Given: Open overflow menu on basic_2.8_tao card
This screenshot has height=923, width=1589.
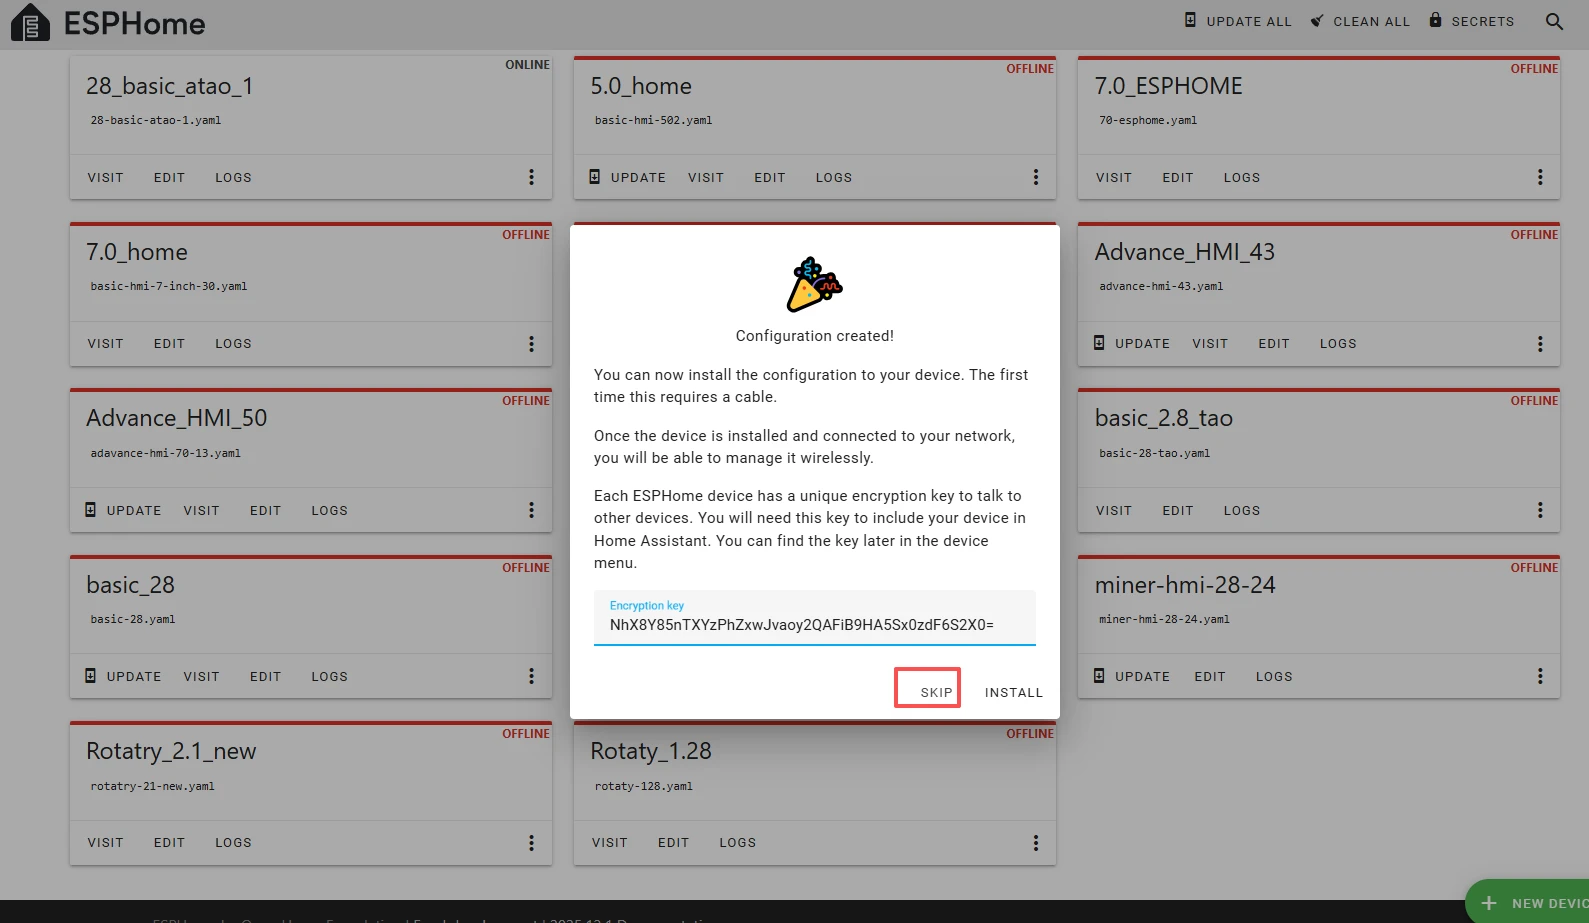Looking at the screenshot, I should click(1539, 510).
